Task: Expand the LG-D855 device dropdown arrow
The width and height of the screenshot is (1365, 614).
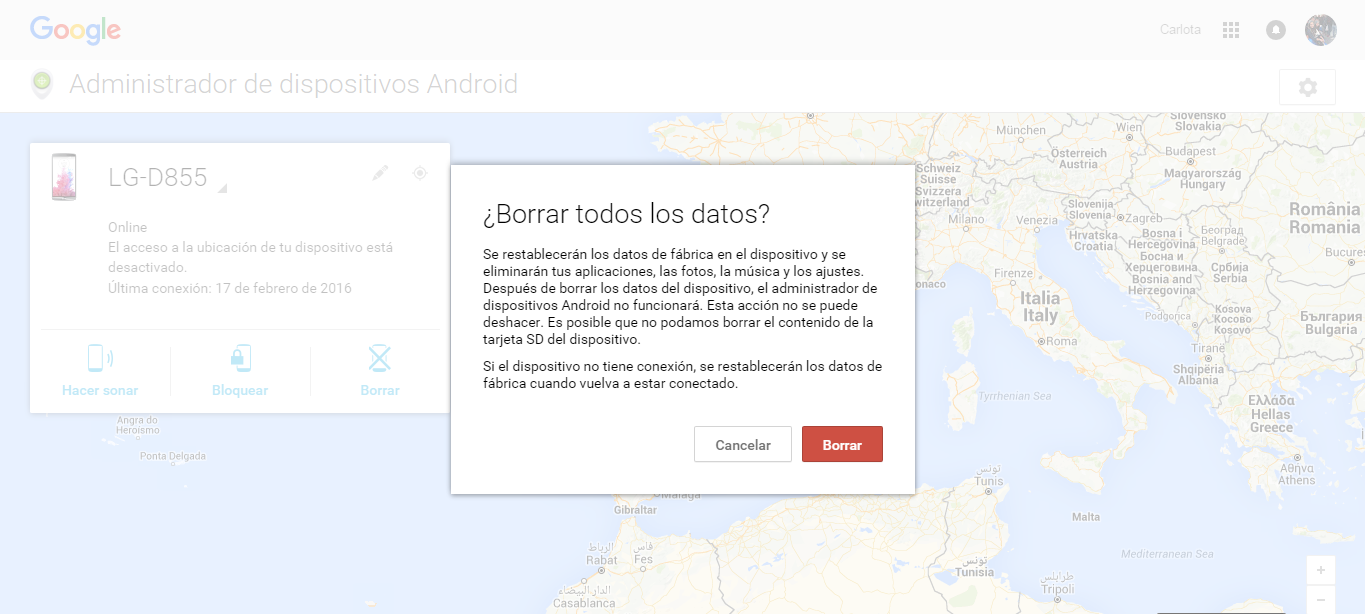Action: click(x=222, y=188)
